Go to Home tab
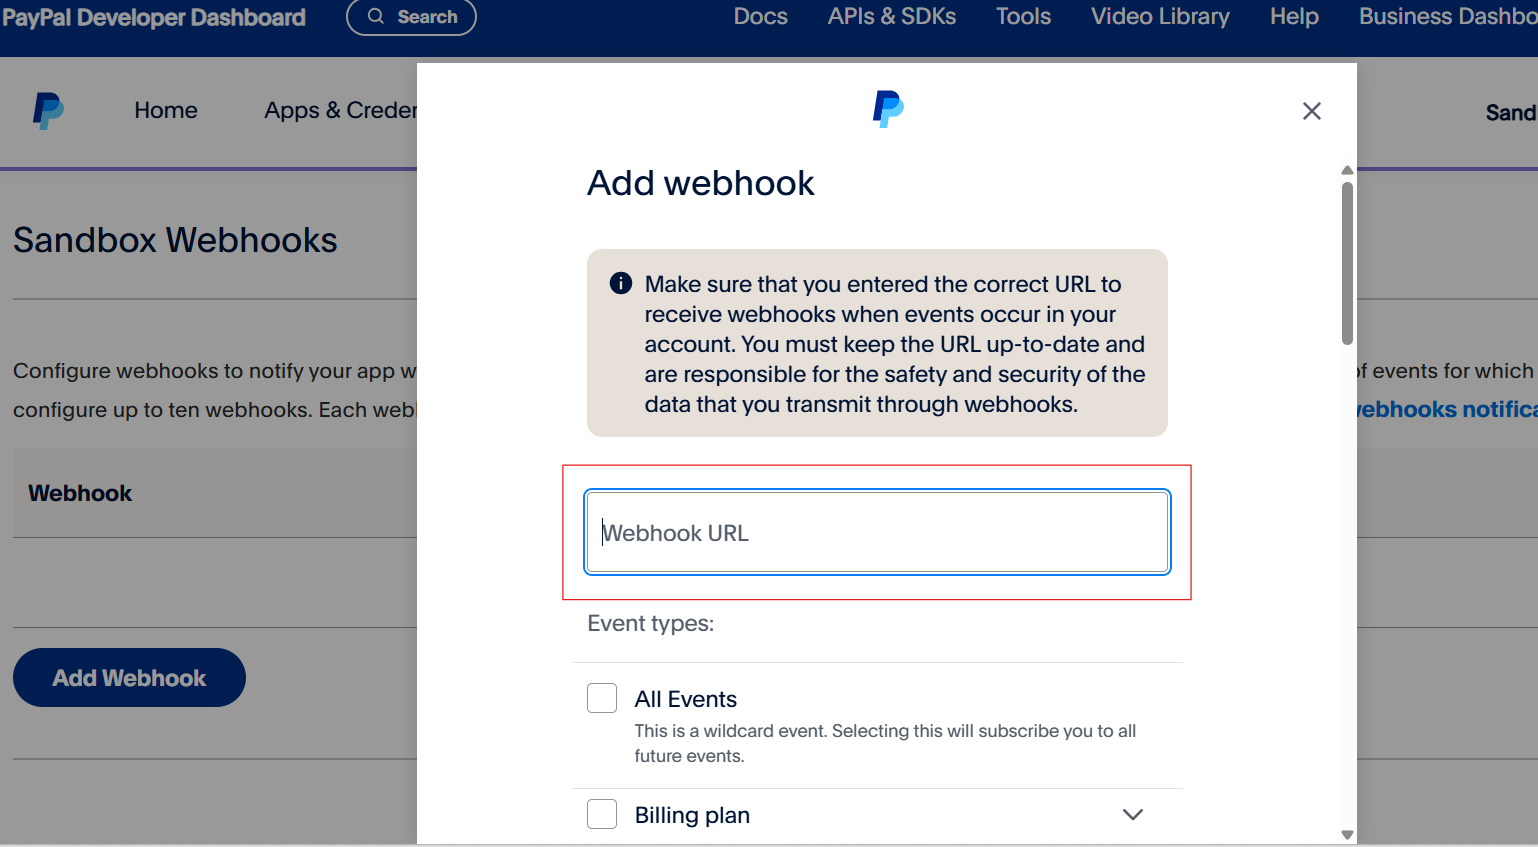This screenshot has height=847, width=1538. coord(166,110)
